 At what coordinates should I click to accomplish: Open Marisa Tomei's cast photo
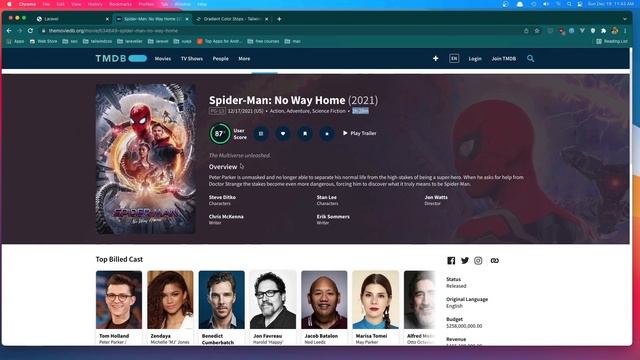[376, 300]
